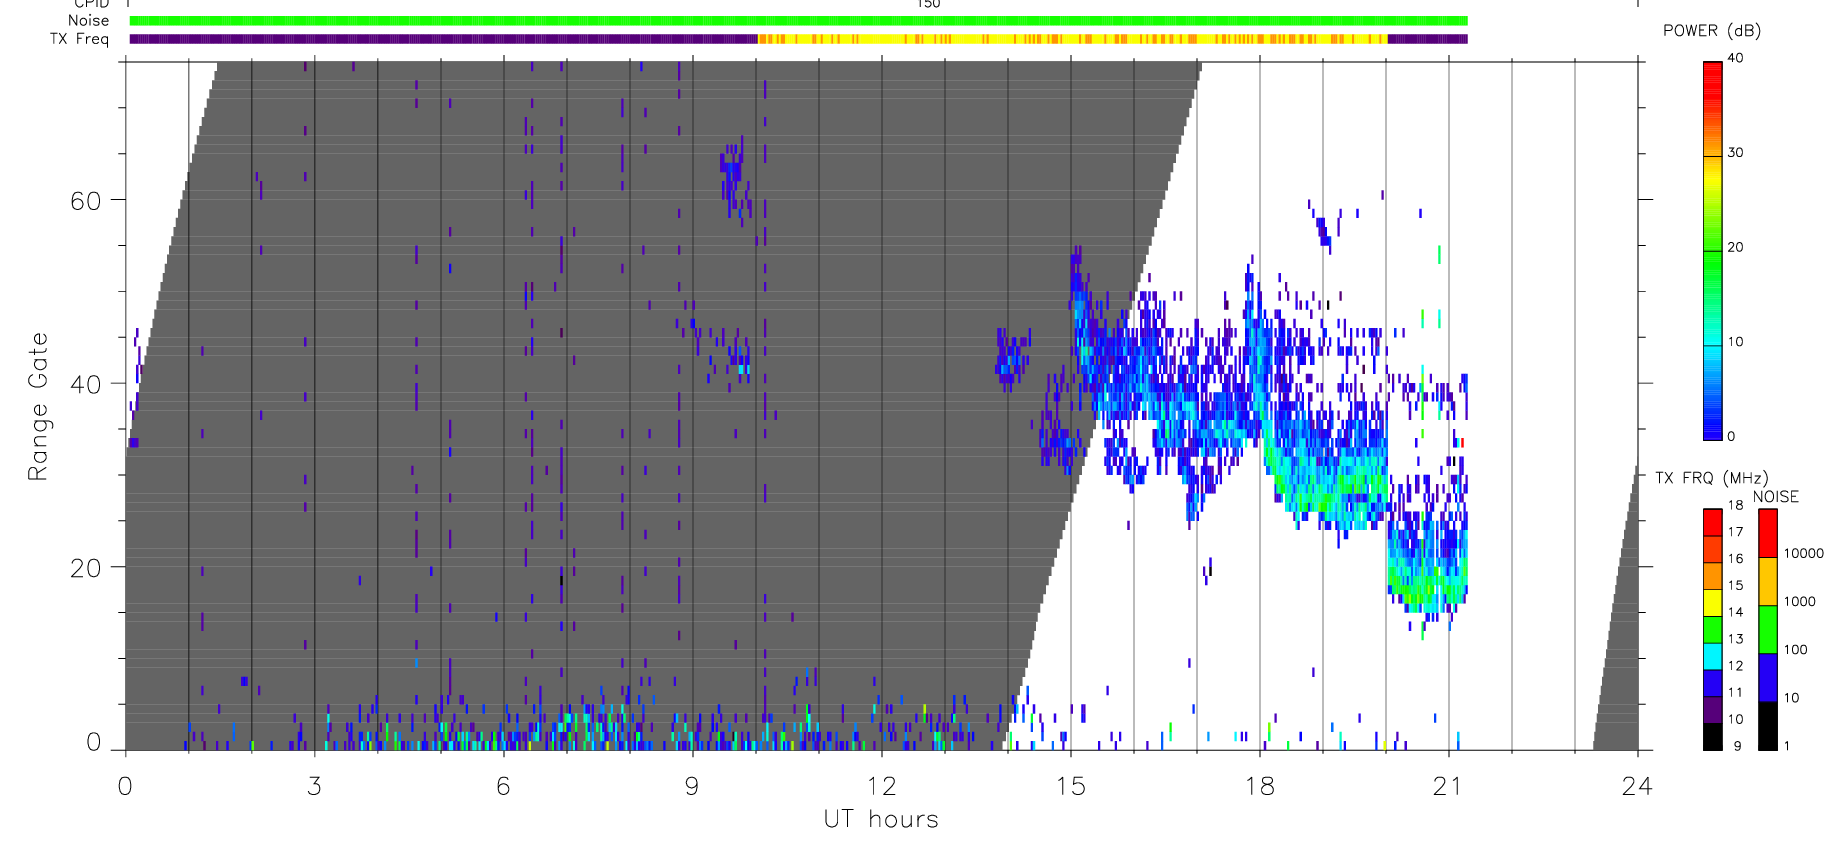The image size is (1843, 850).
Task: Click the 'Noise' row label at top left
Action: pyautogui.click(x=88, y=21)
